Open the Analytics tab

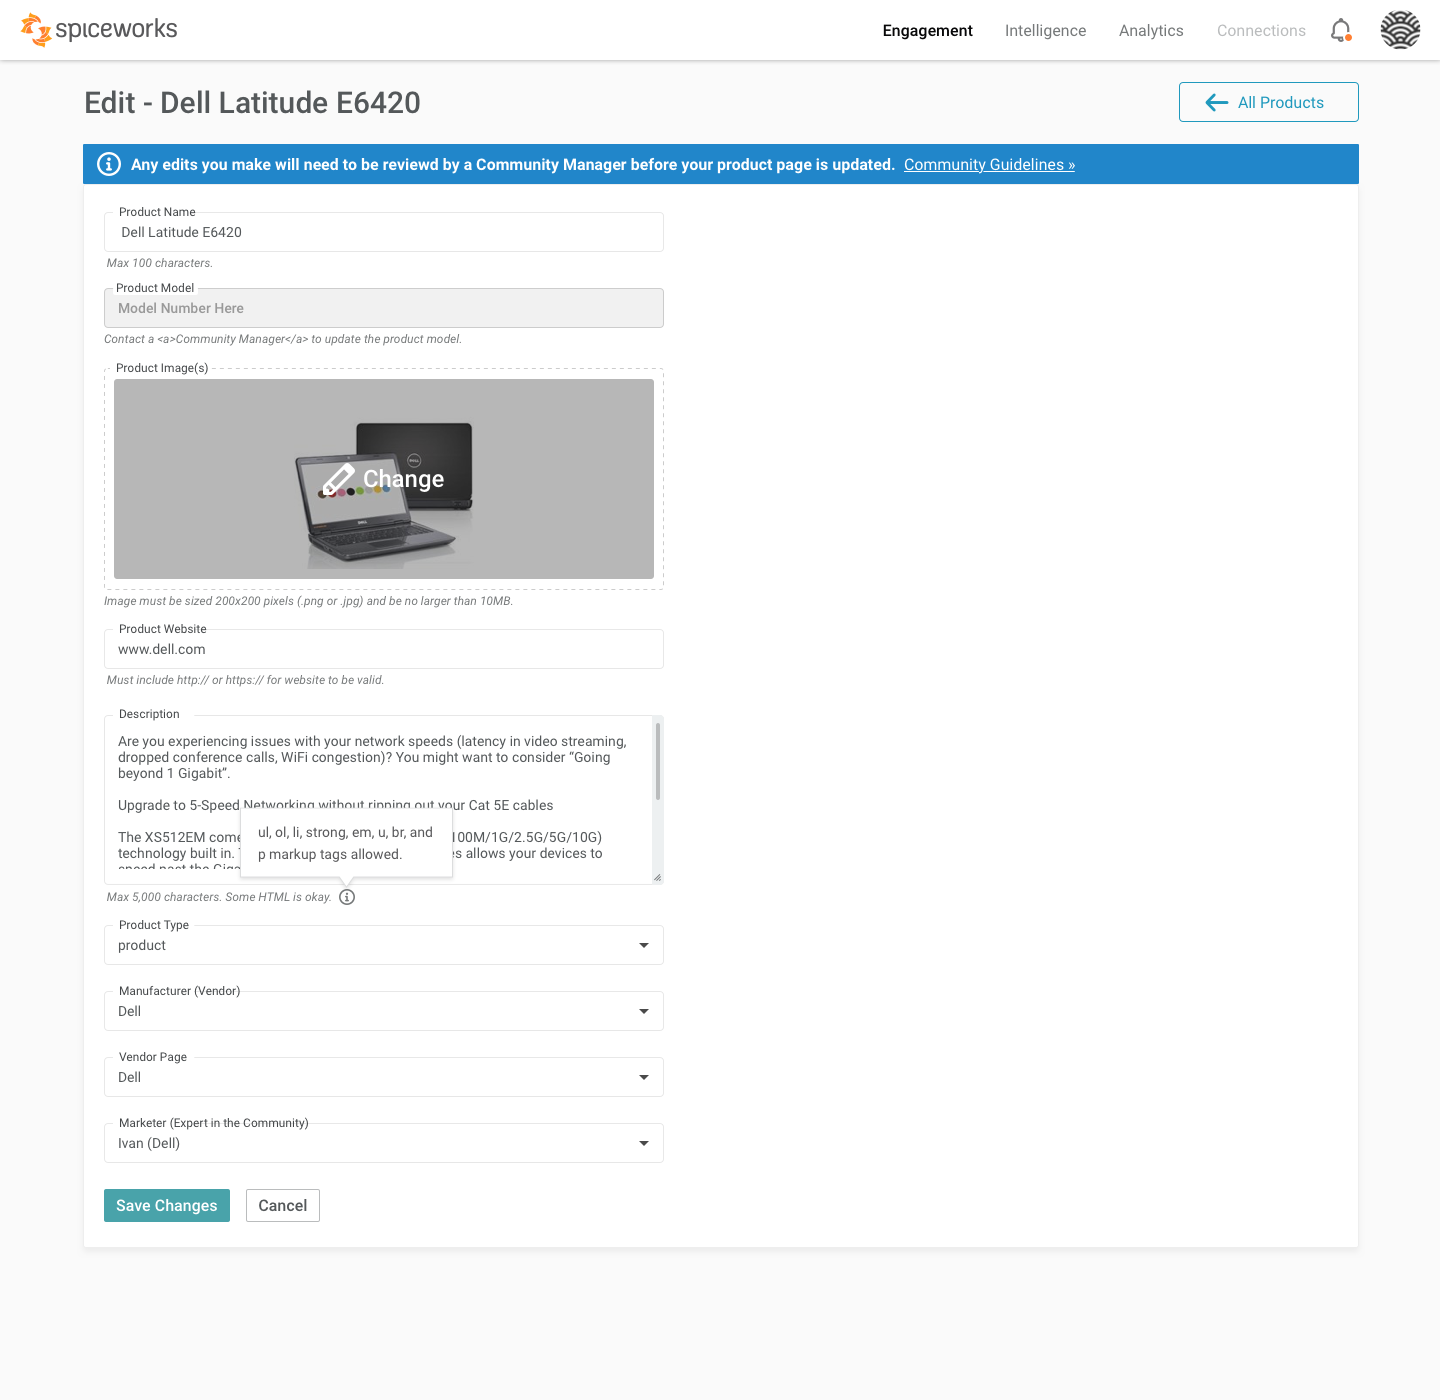coord(1151,31)
